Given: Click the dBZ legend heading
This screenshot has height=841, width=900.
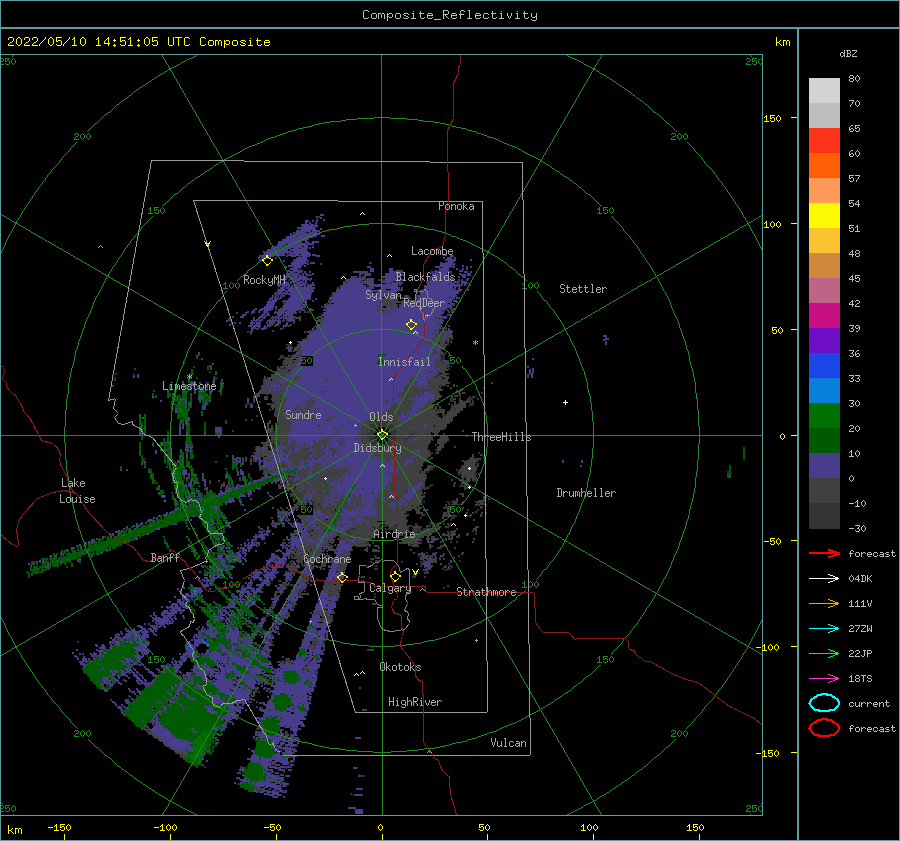Looking at the screenshot, I should 848,53.
